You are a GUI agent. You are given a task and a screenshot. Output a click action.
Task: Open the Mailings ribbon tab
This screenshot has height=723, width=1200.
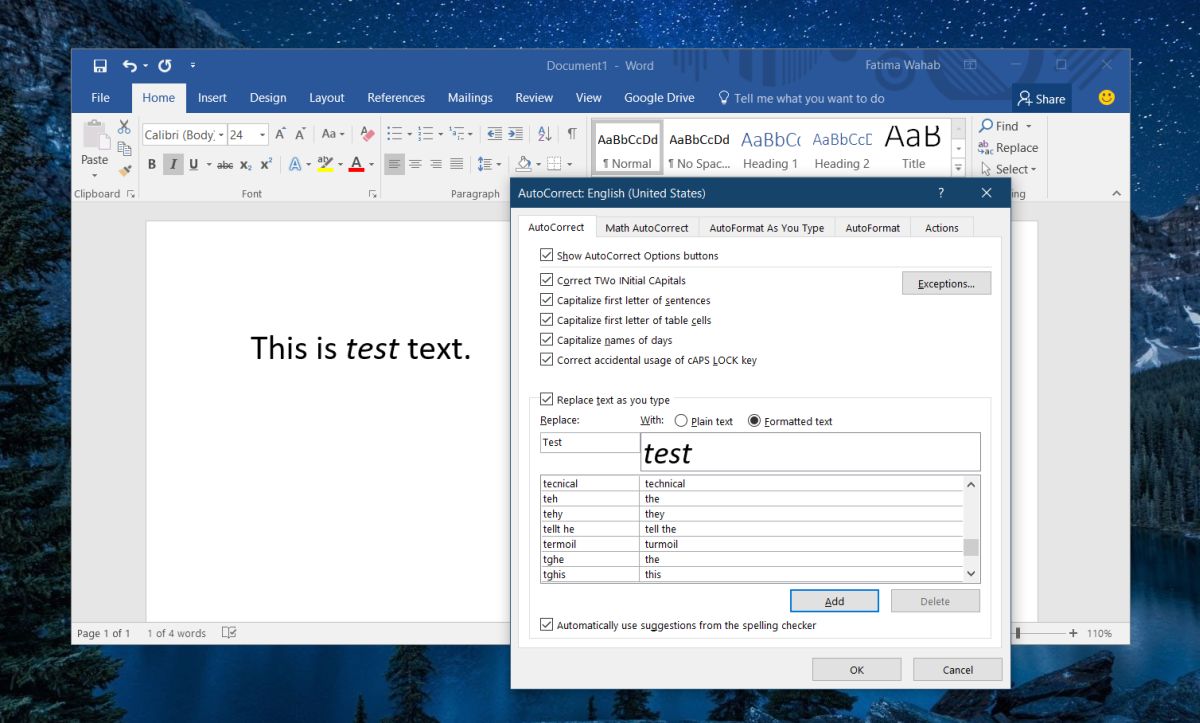click(x=469, y=97)
